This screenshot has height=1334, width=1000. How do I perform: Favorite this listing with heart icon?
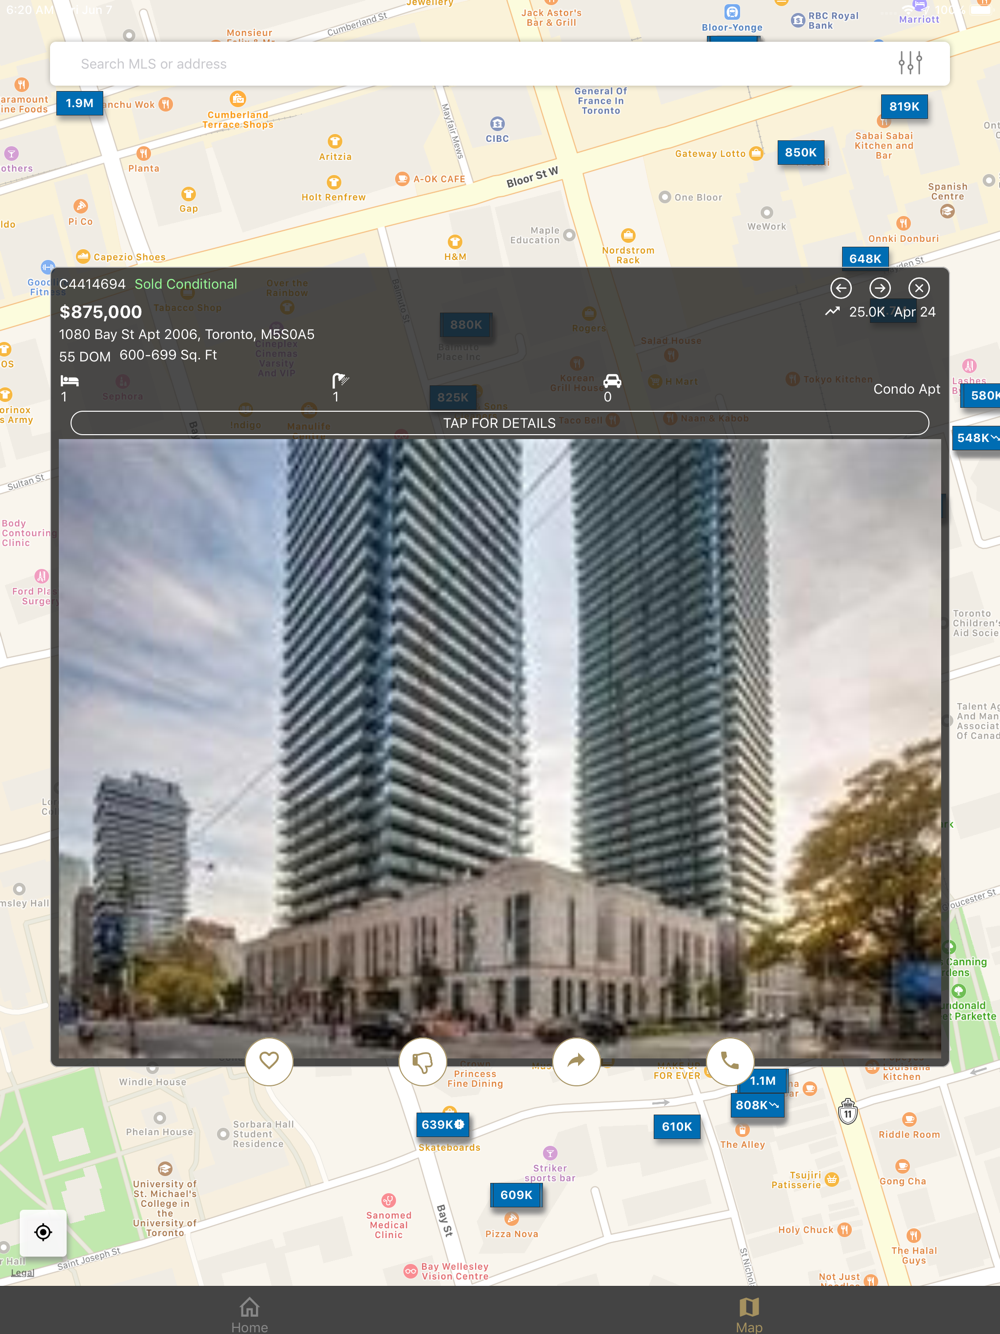click(269, 1061)
